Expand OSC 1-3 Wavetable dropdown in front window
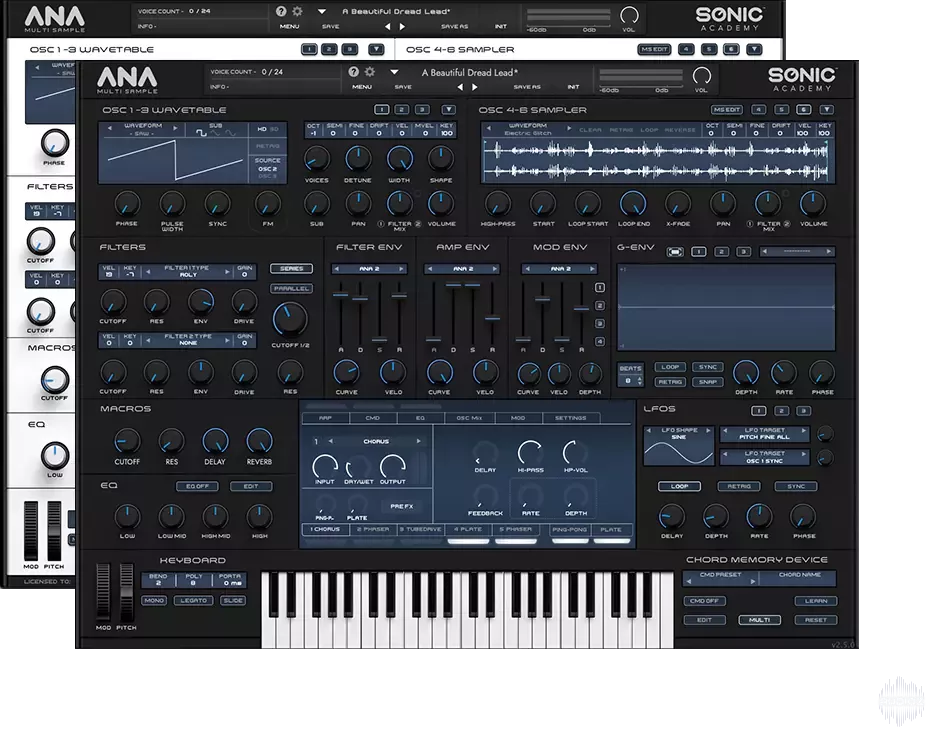 [449, 110]
